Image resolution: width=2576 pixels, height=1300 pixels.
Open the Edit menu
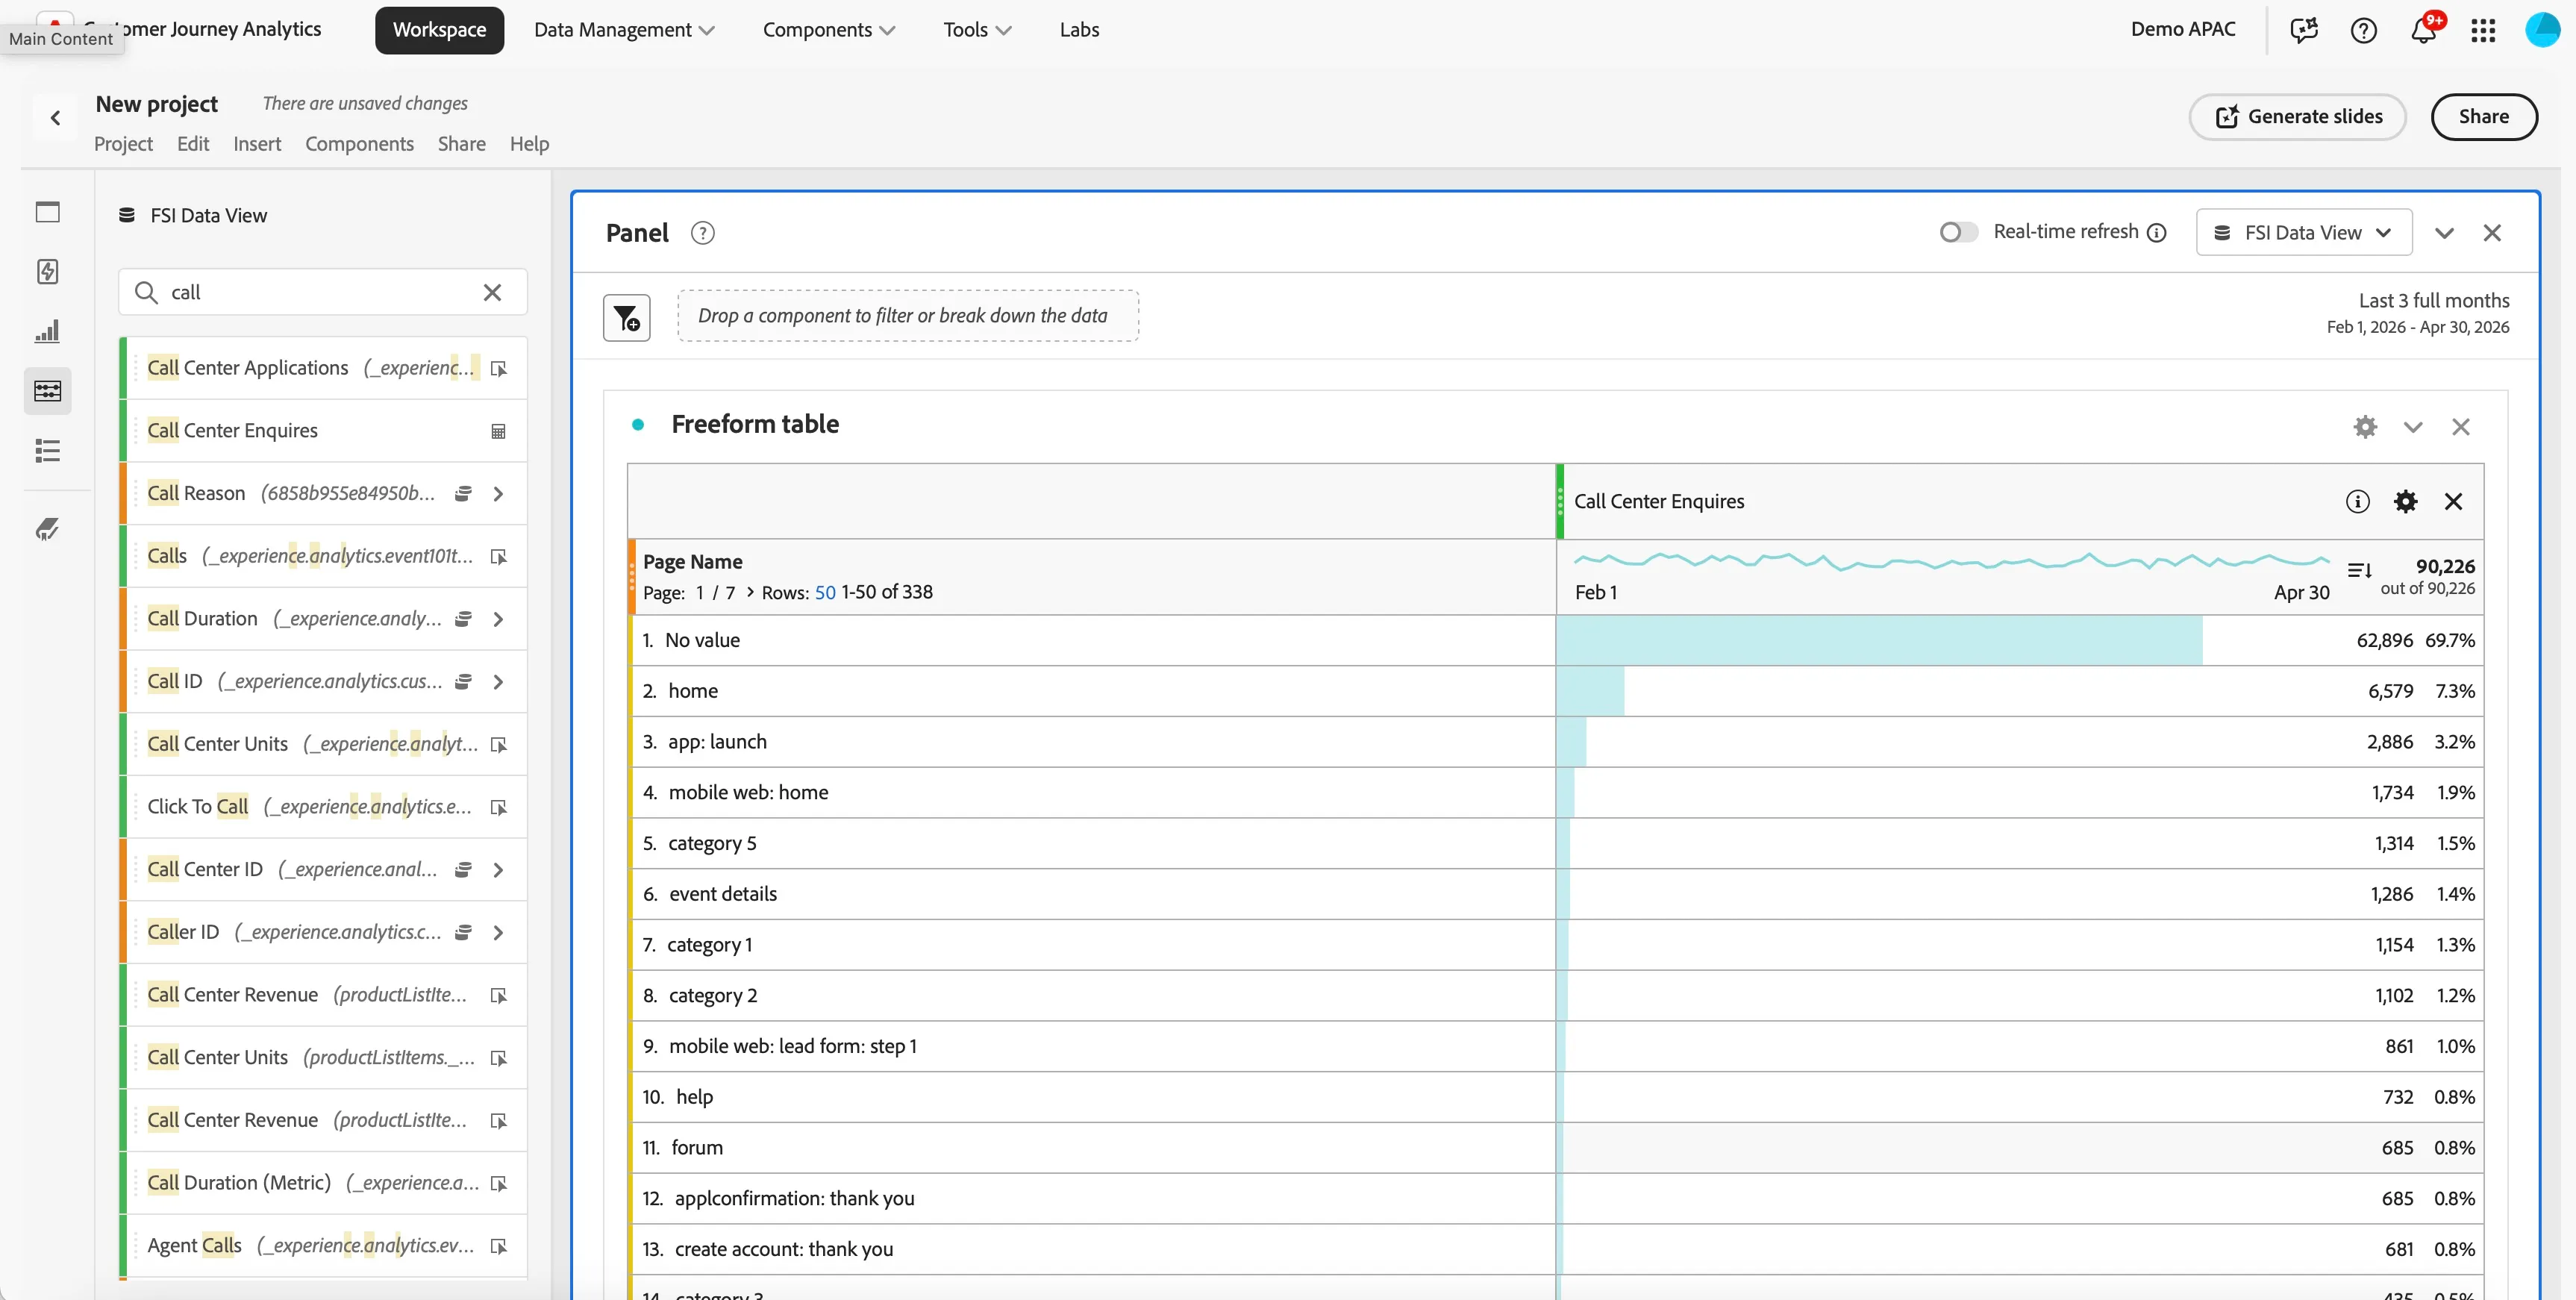click(193, 144)
